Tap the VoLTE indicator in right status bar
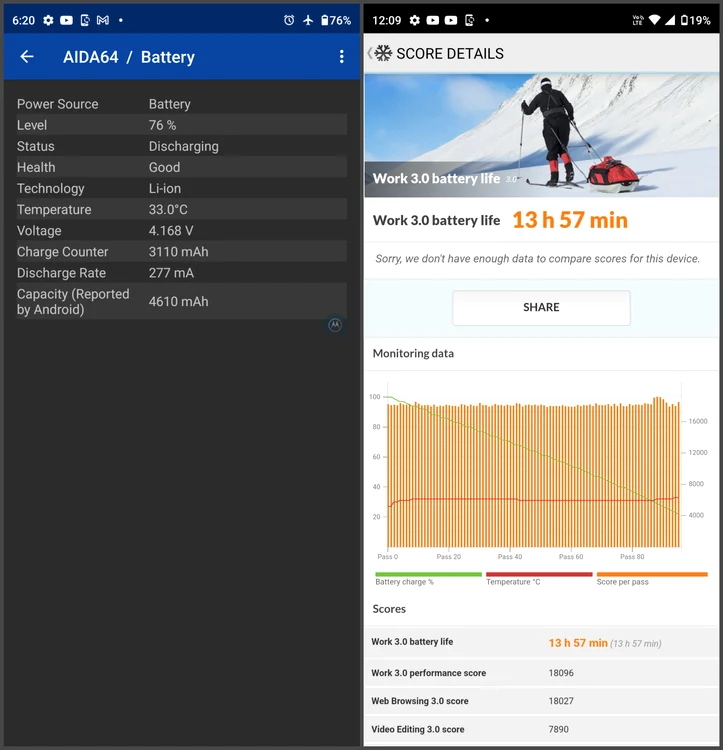This screenshot has width=723, height=750. tap(637, 20)
